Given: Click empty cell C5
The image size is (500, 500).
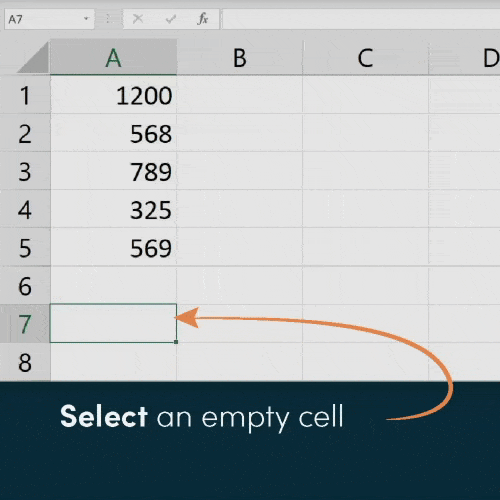Looking at the screenshot, I should point(365,247).
